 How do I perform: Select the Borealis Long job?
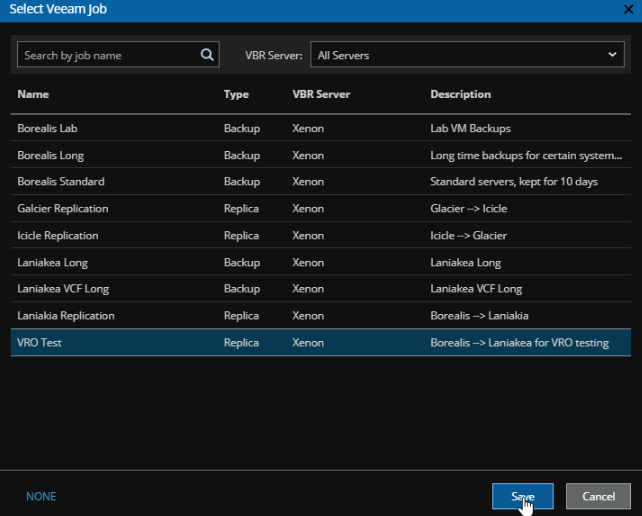321,155
